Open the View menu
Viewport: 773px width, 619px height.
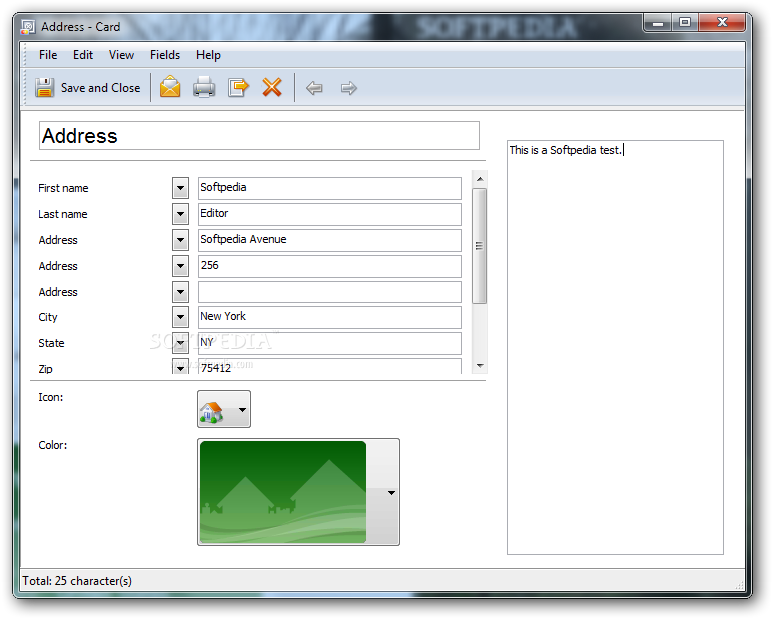coord(121,55)
